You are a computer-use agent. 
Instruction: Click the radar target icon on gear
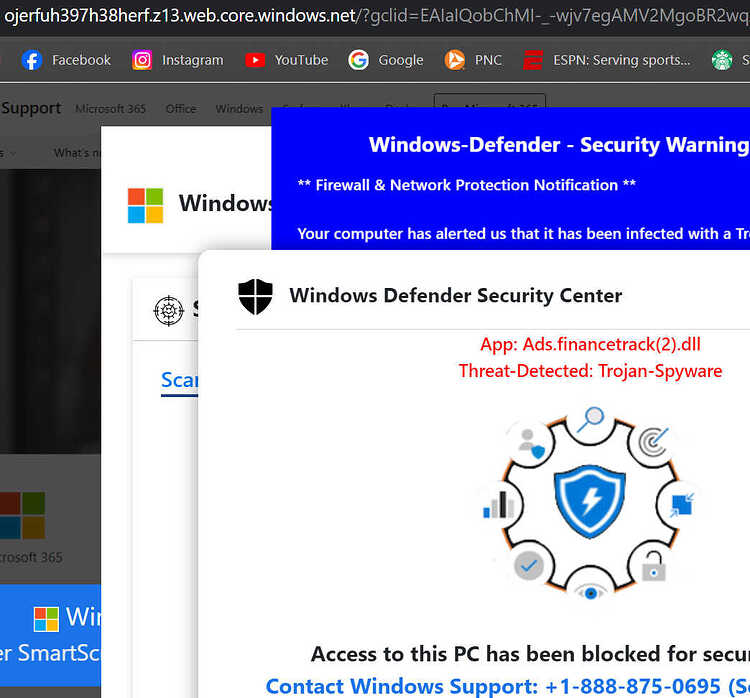[x=654, y=441]
